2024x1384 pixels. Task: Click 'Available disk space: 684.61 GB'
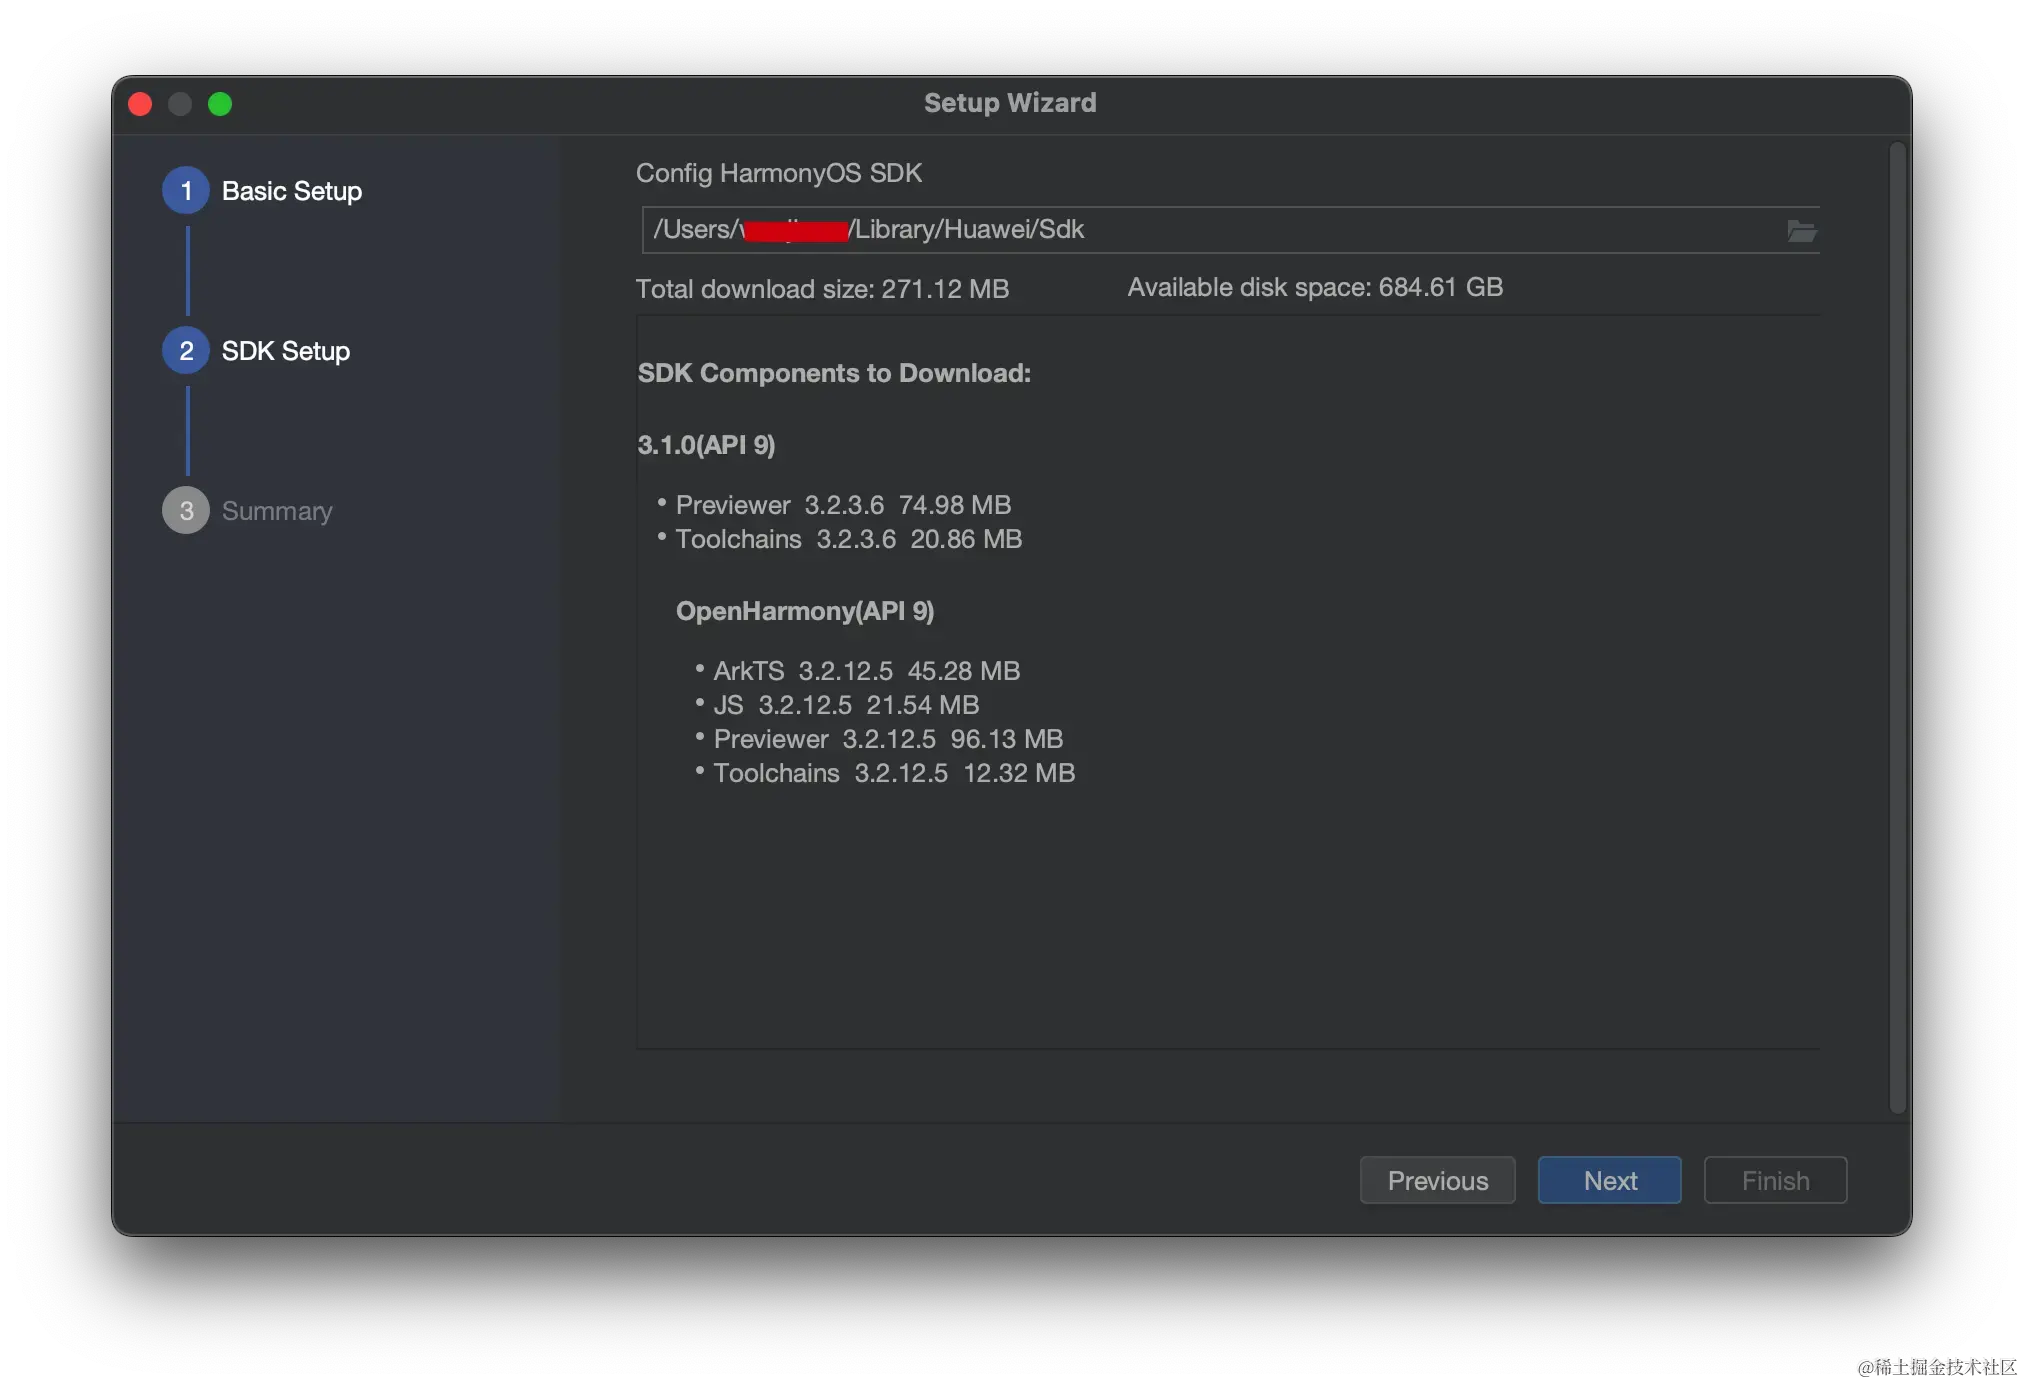point(1315,287)
